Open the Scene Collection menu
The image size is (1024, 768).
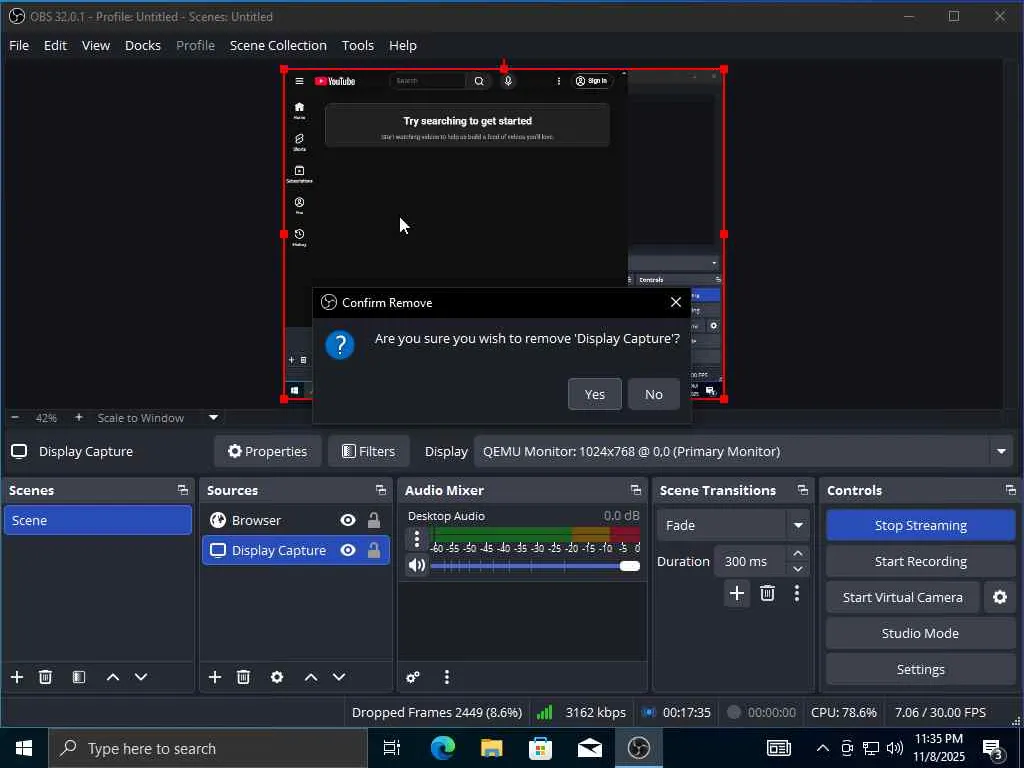click(278, 46)
